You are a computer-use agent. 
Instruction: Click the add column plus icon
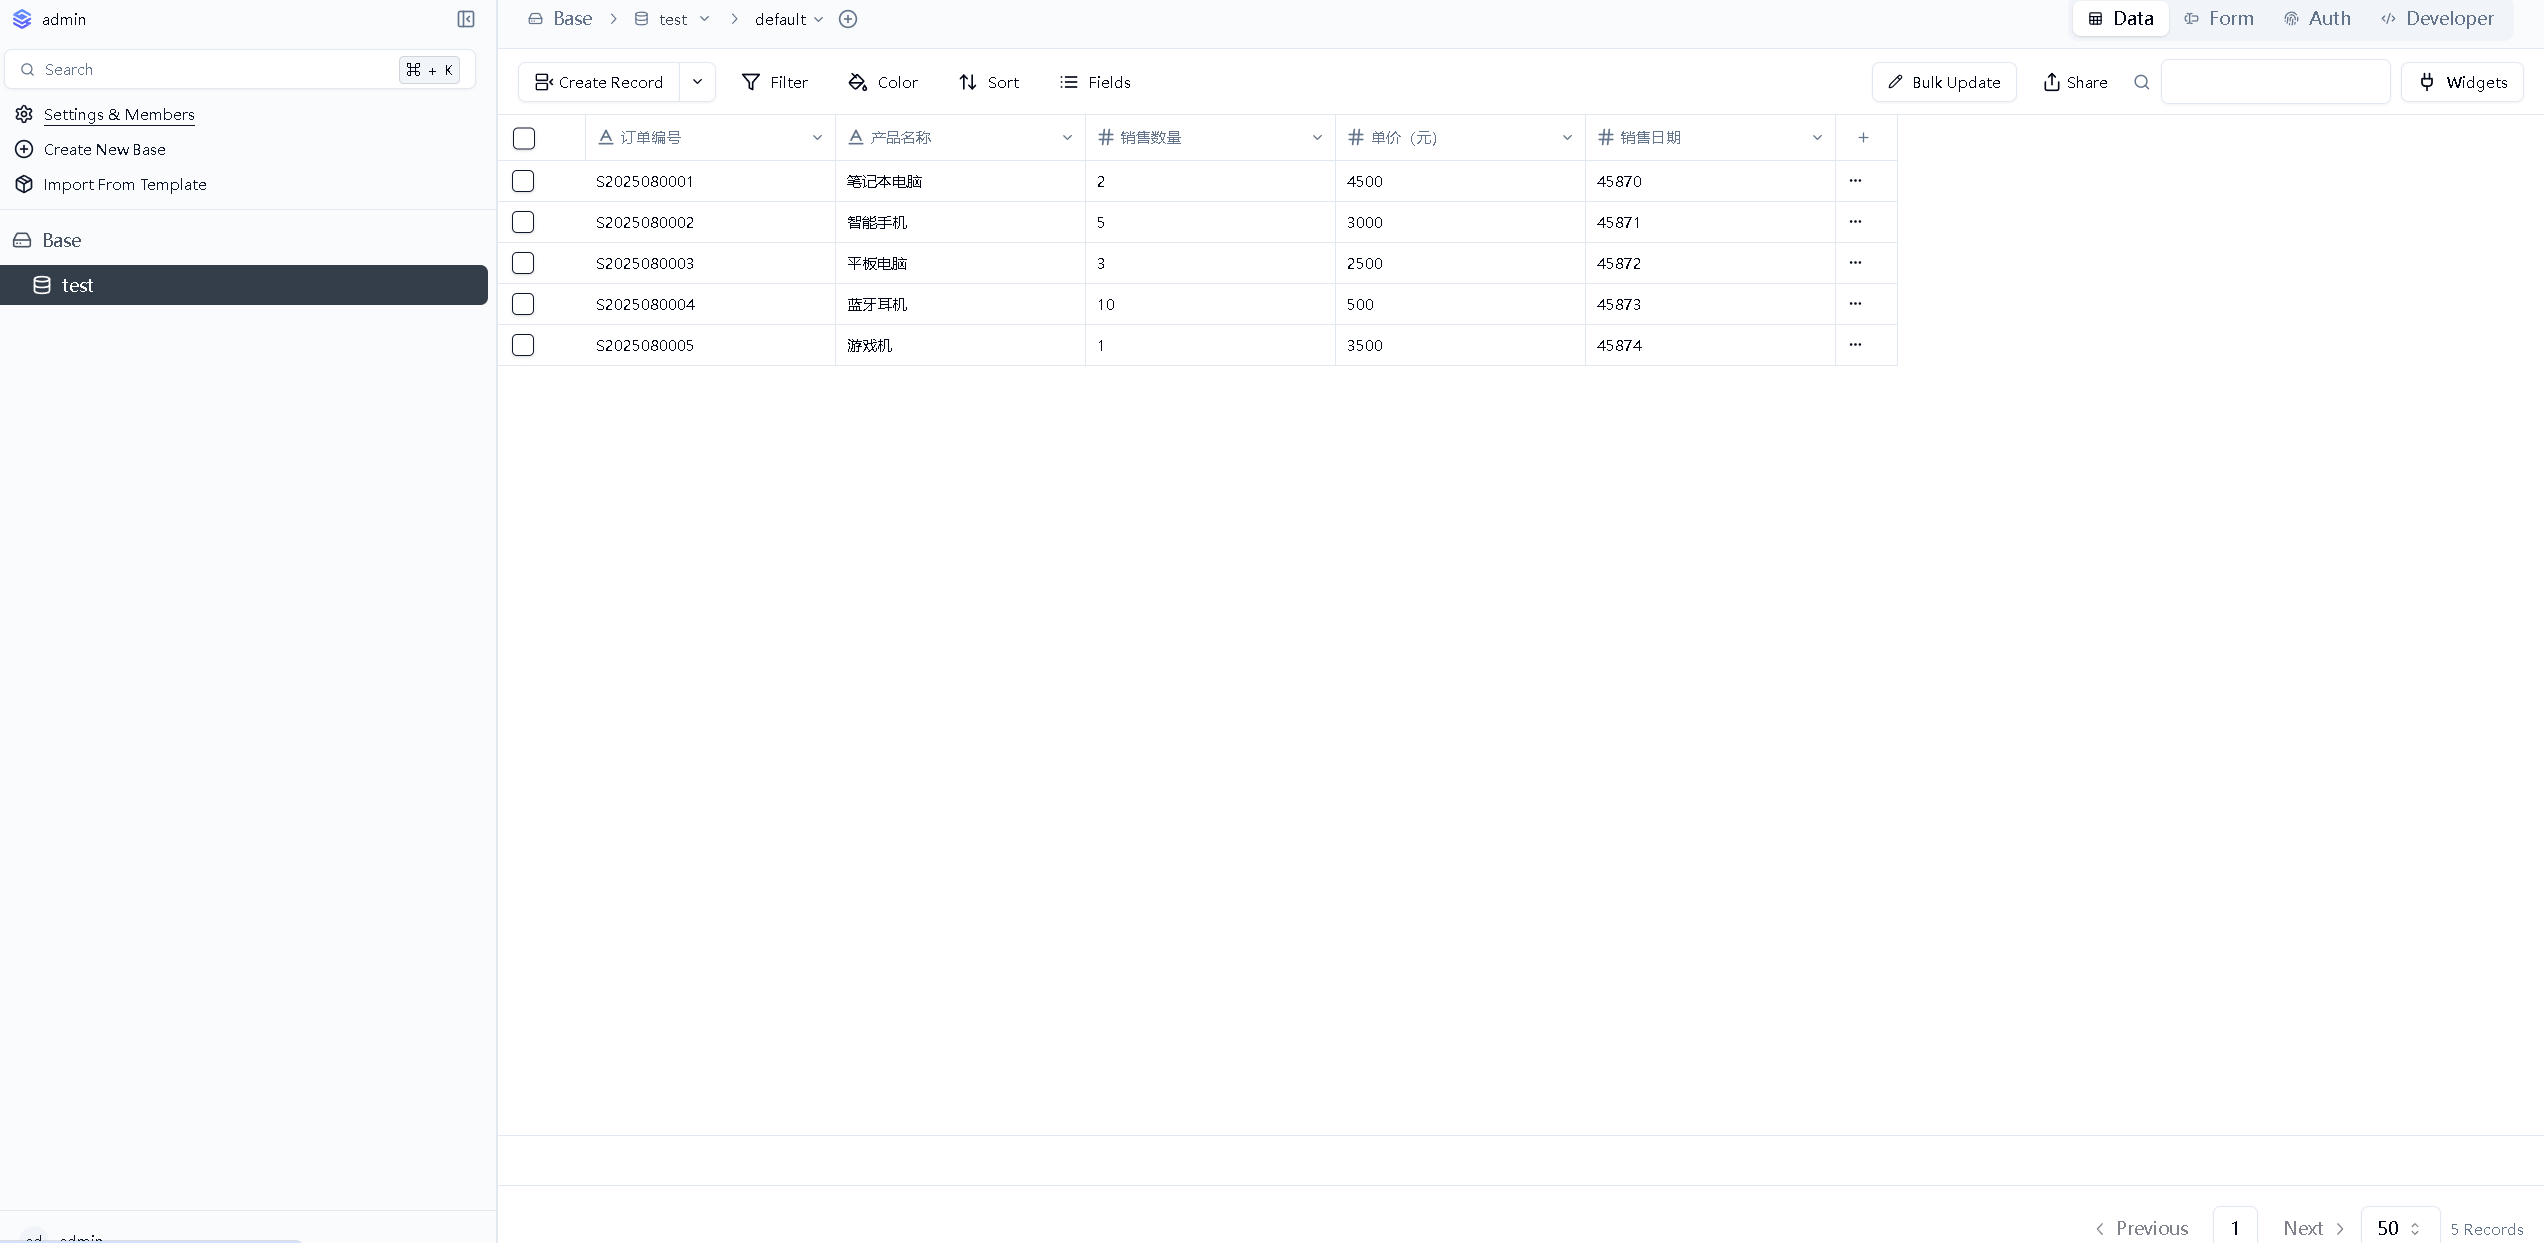point(1863,138)
